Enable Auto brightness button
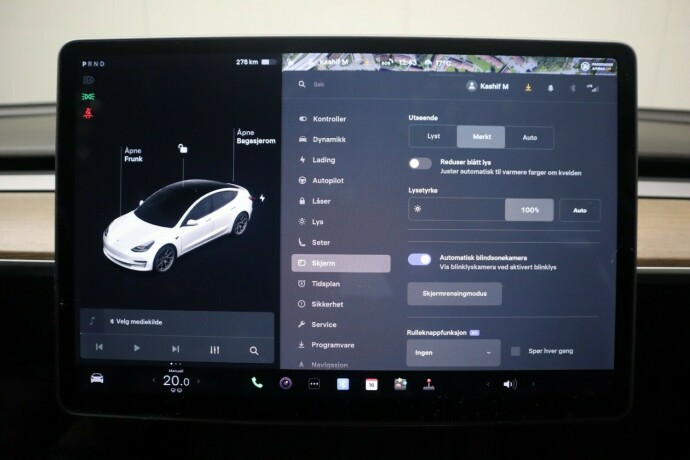690x460 pixels. [580, 210]
